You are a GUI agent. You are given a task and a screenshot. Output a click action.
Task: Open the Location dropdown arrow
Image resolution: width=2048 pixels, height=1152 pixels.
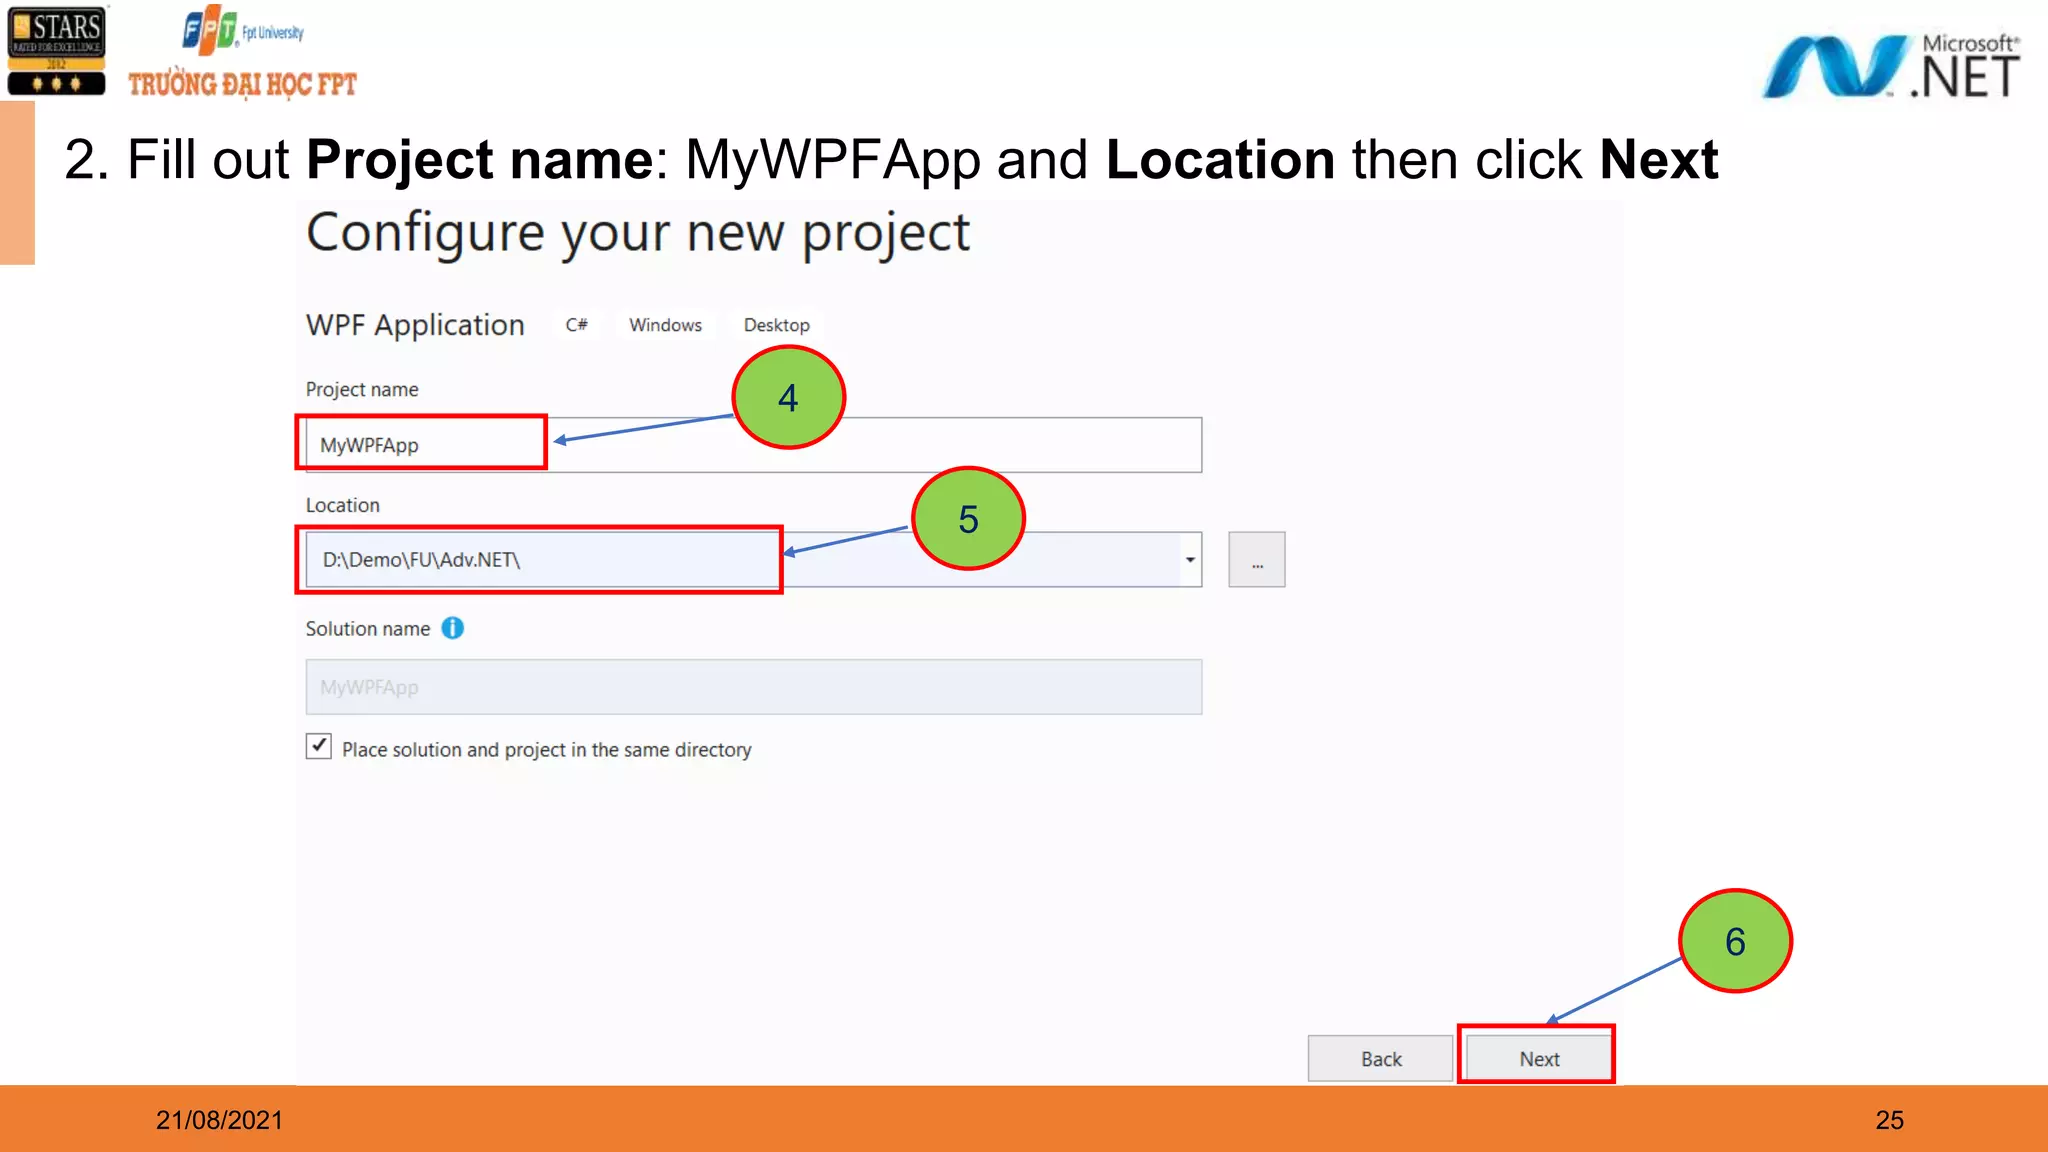[x=1190, y=560]
